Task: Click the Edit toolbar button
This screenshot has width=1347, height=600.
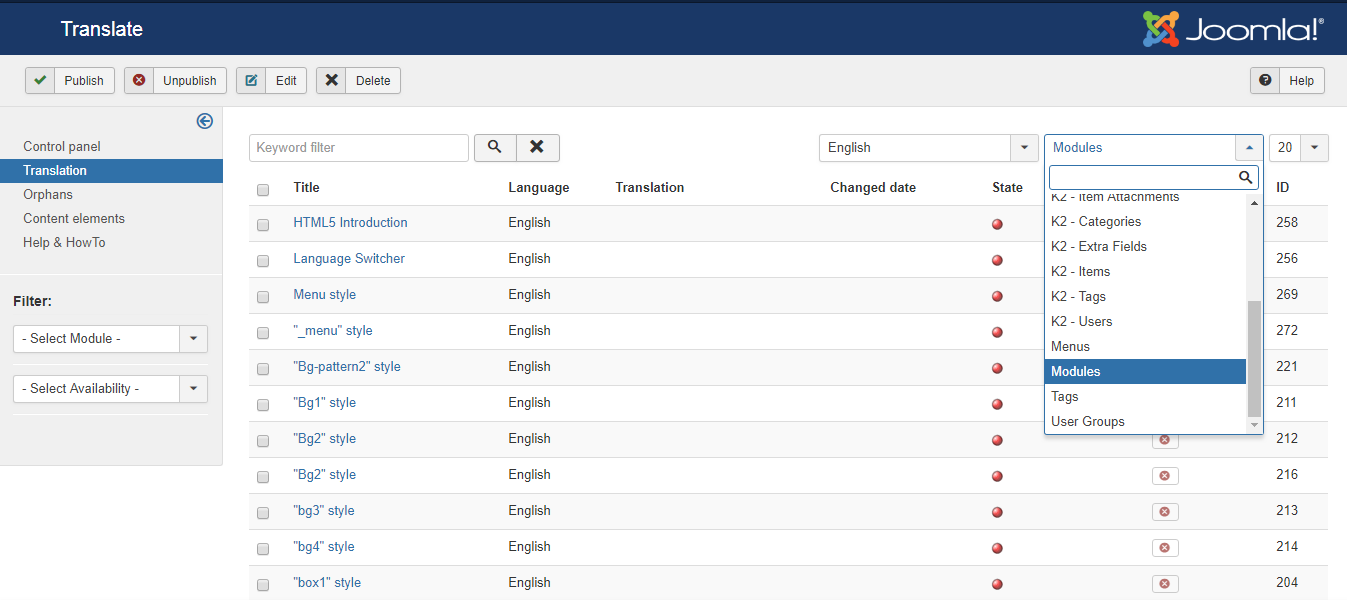Action: point(272,81)
